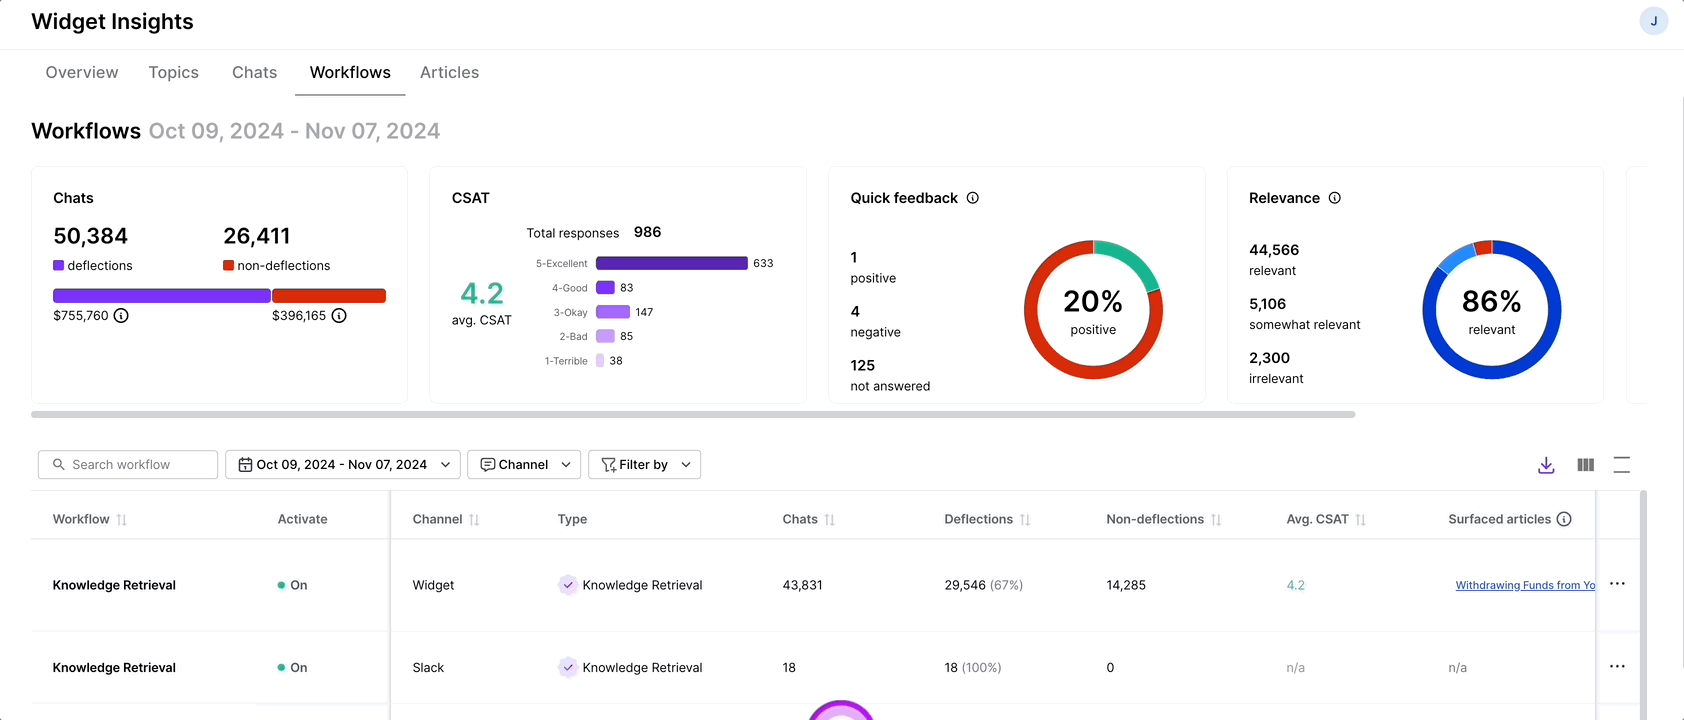The image size is (1684, 720).
Task: Click the 50,384 deflections count
Action: (91, 236)
